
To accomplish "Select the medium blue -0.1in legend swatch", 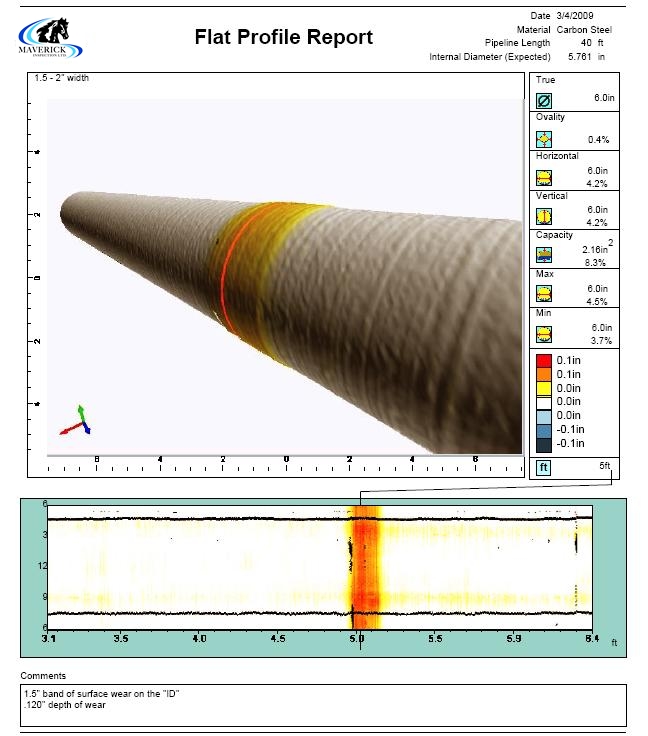I will pyautogui.click(x=544, y=430).
